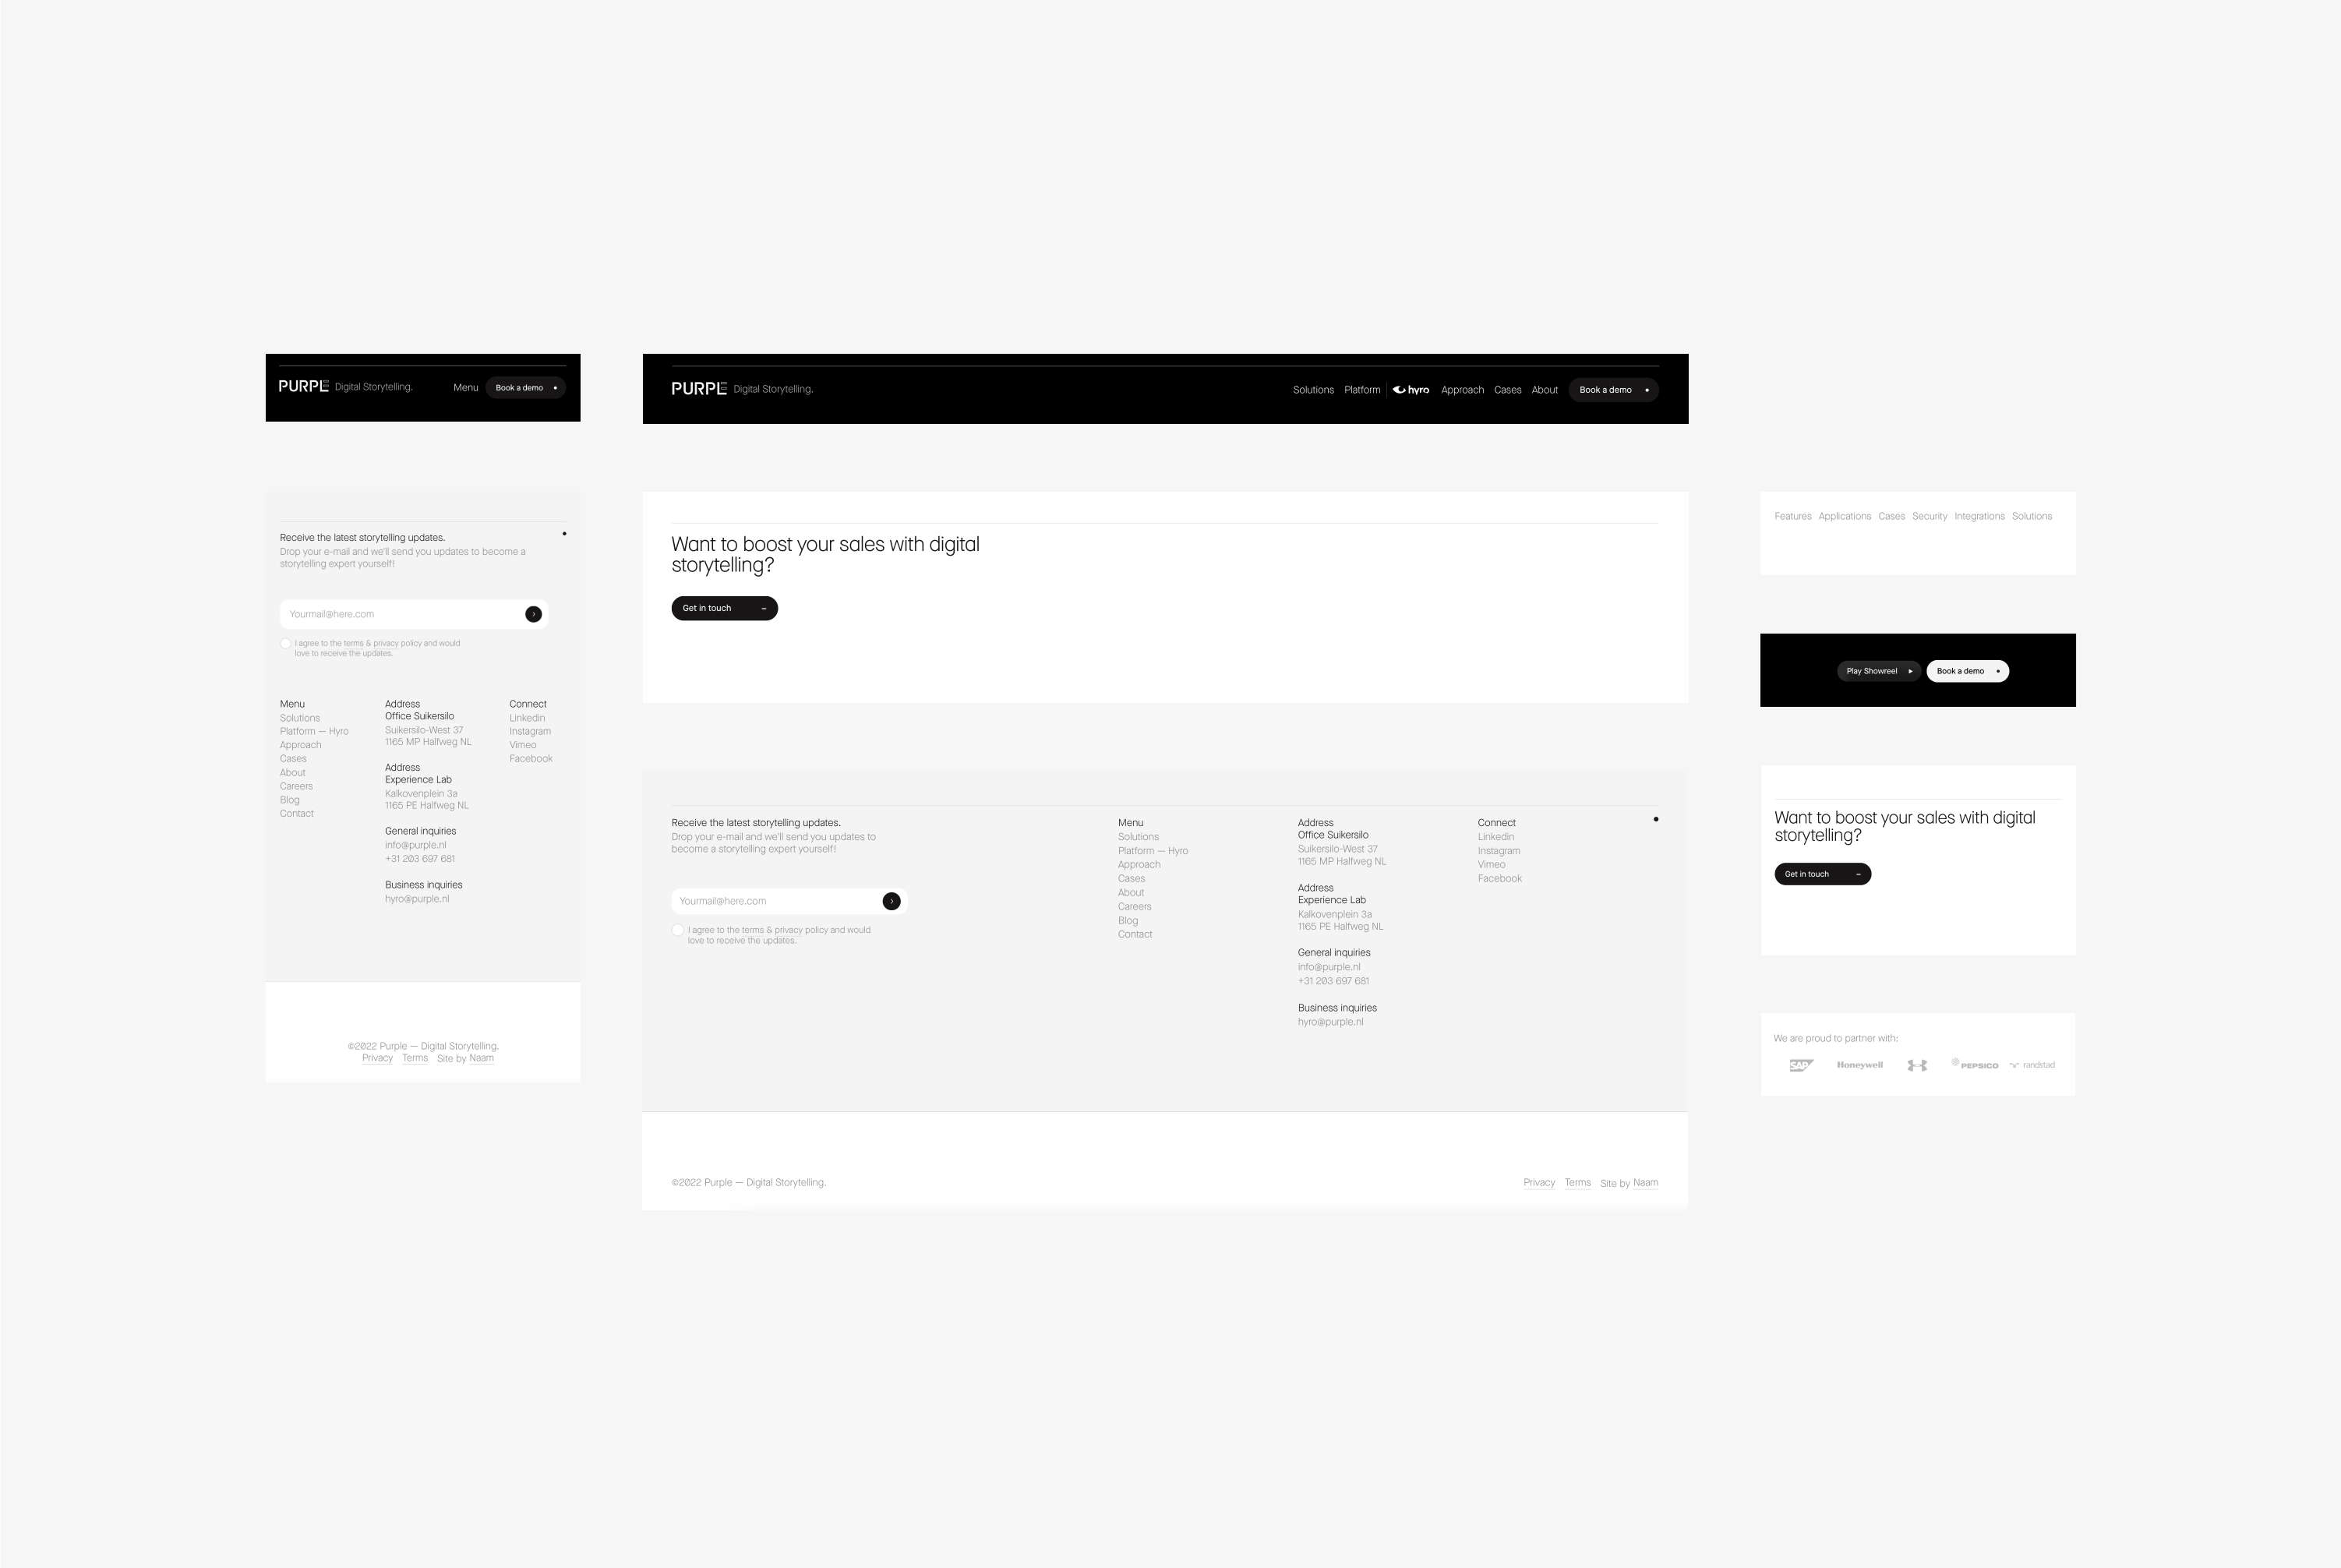The image size is (2341, 1568).
Task: Click the submit arrow icon in email field
Action: coord(534,614)
